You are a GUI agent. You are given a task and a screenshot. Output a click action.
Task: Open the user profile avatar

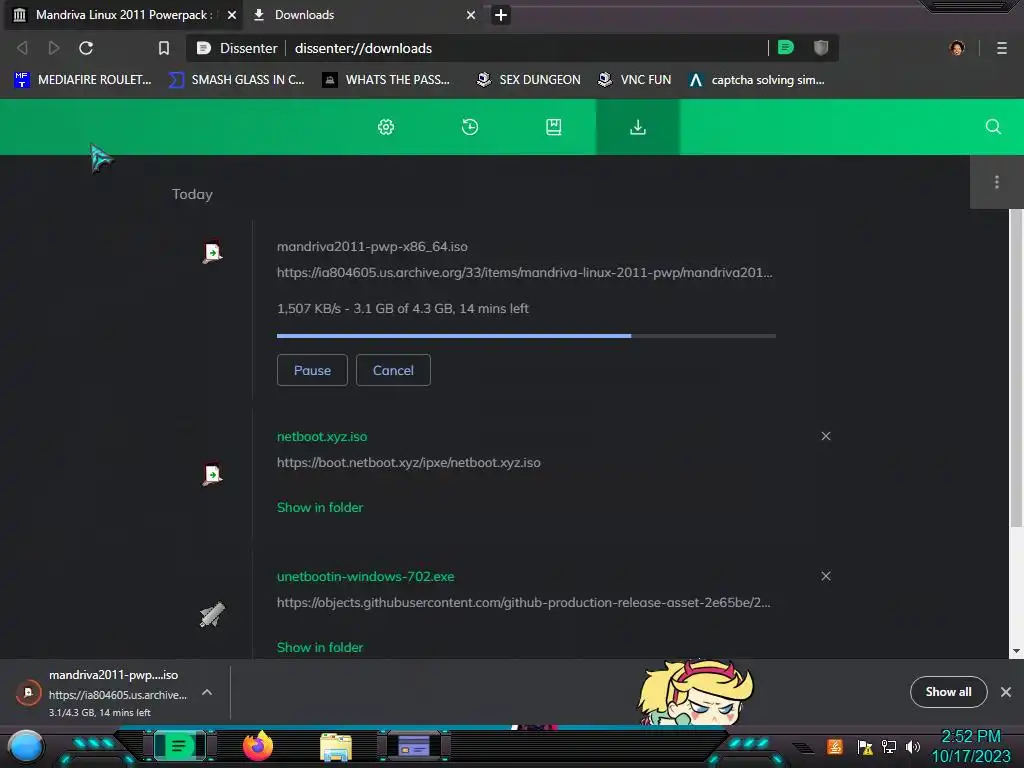coord(957,48)
